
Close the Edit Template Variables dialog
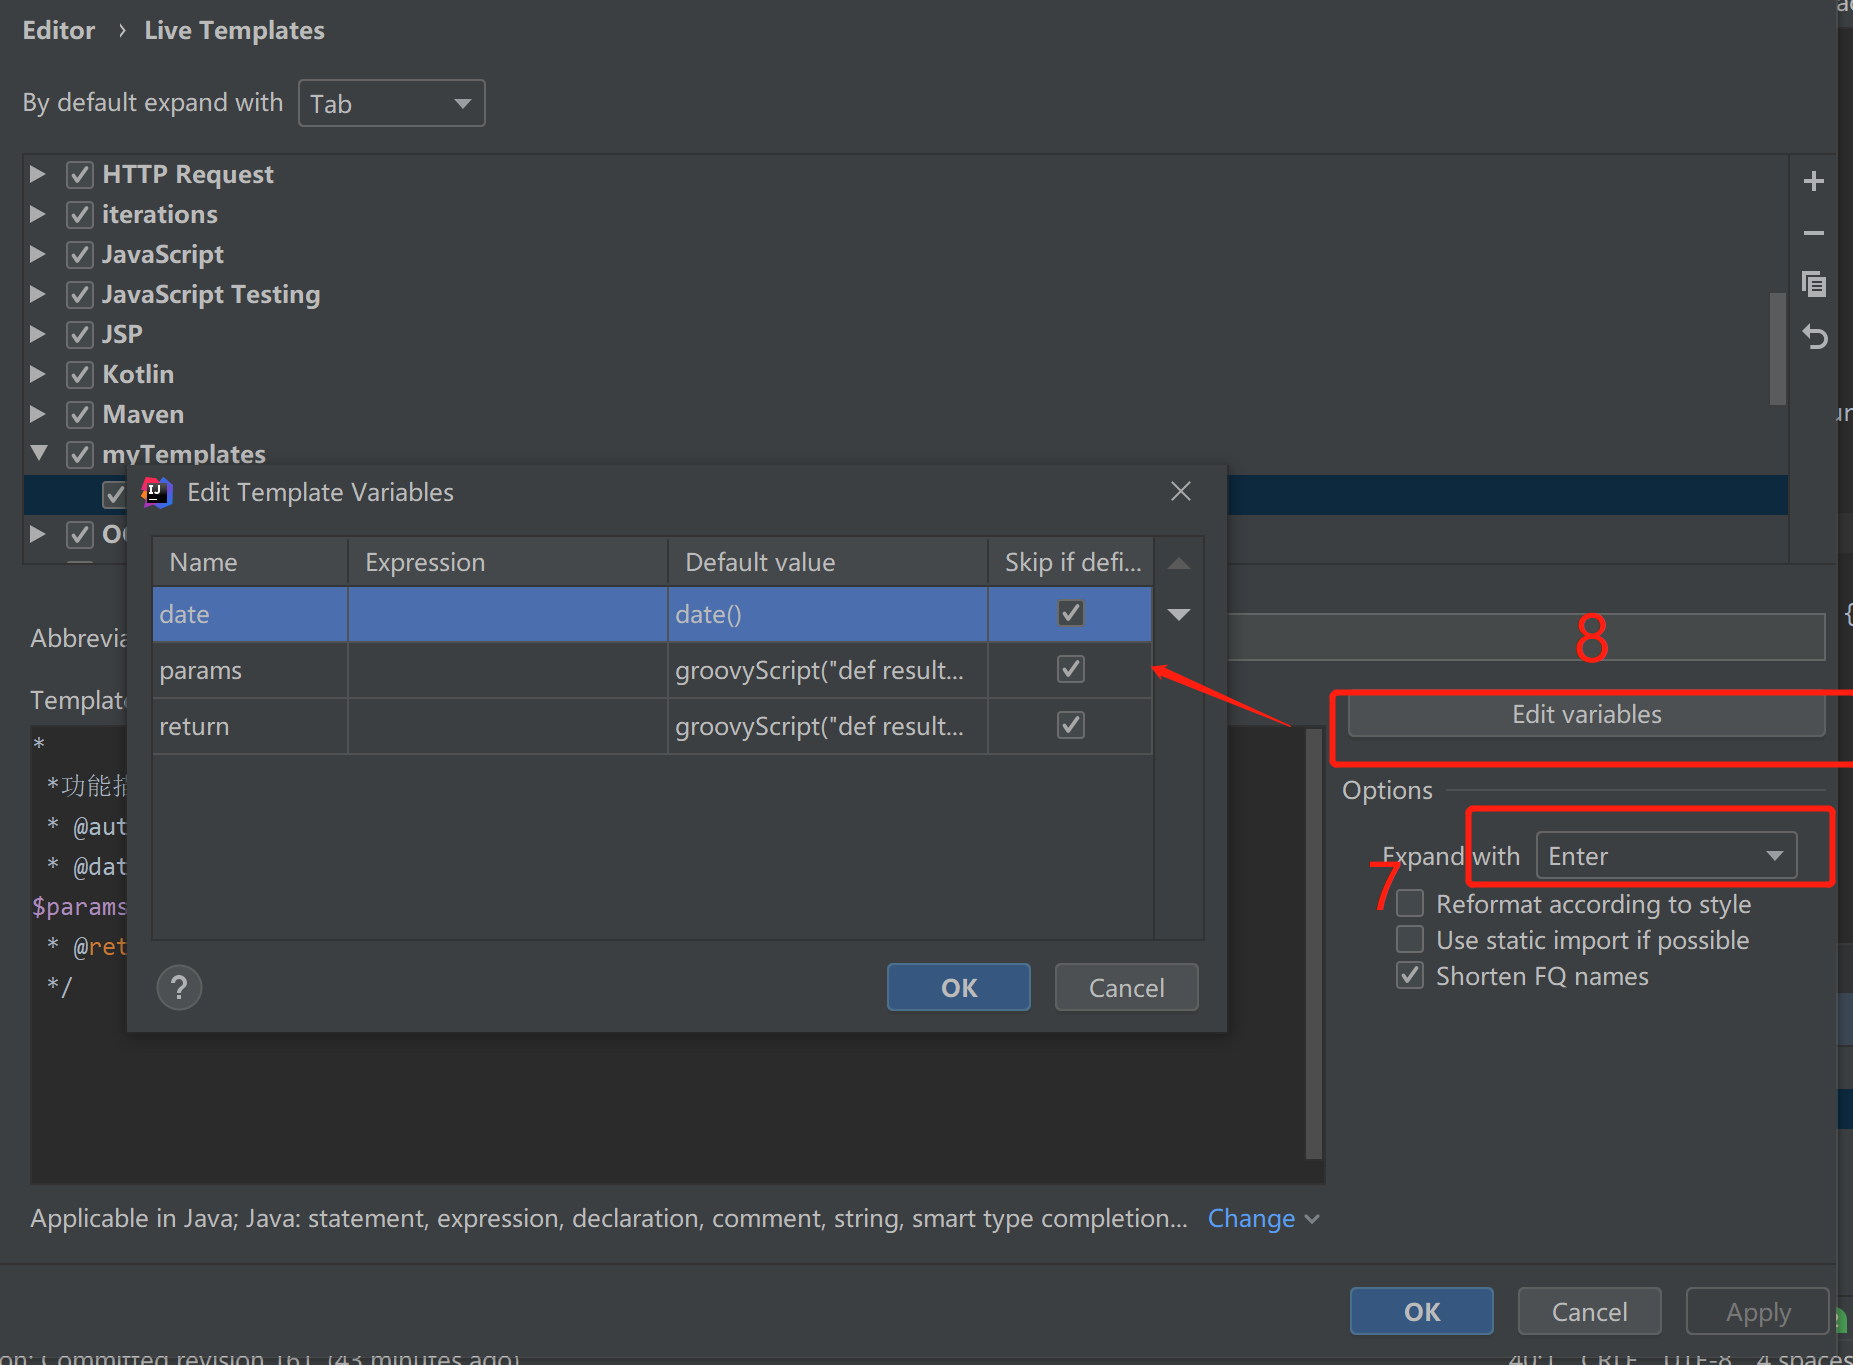tap(1180, 491)
